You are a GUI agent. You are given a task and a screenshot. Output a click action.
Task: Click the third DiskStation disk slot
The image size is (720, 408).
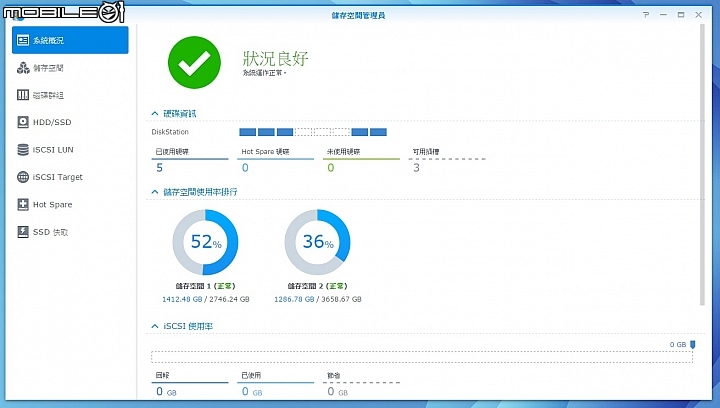pyautogui.click(x=285, y=132)
